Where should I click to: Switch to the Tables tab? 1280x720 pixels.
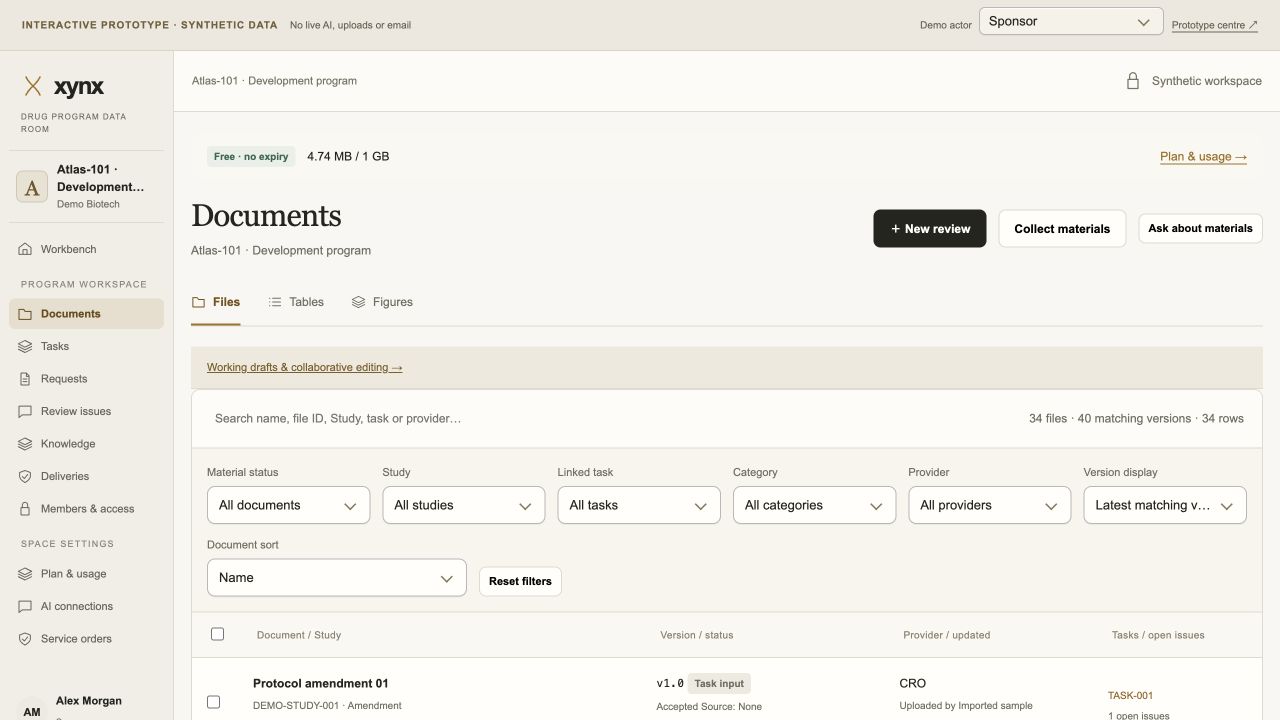(x=296, y=302)
